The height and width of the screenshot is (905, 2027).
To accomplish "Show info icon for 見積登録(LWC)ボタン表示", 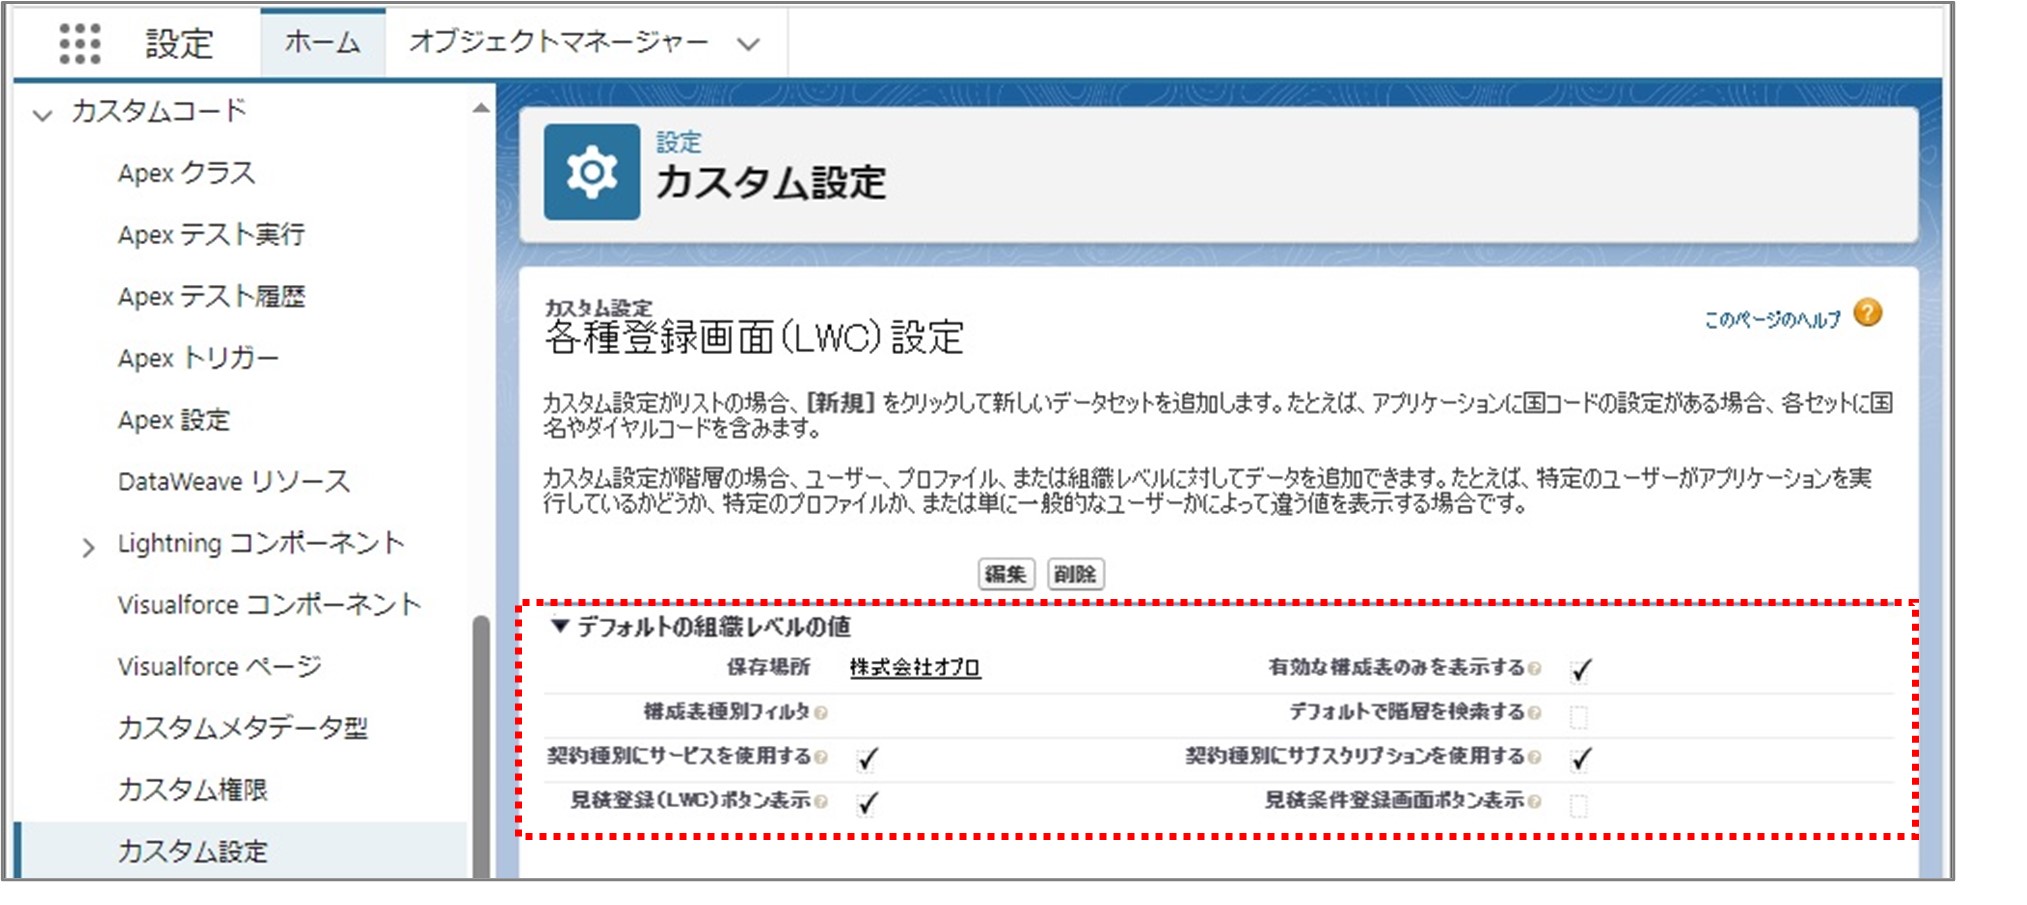I will [821, 801].
